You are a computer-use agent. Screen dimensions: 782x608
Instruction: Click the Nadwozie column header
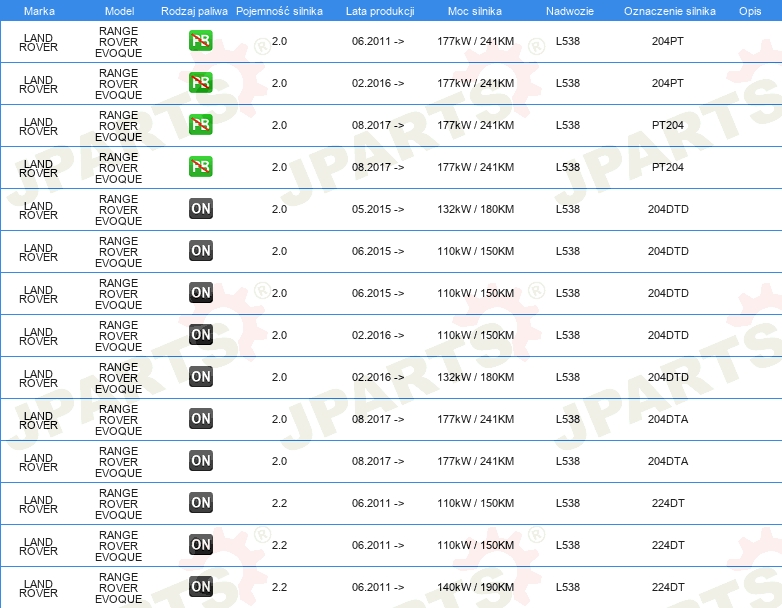570,11
